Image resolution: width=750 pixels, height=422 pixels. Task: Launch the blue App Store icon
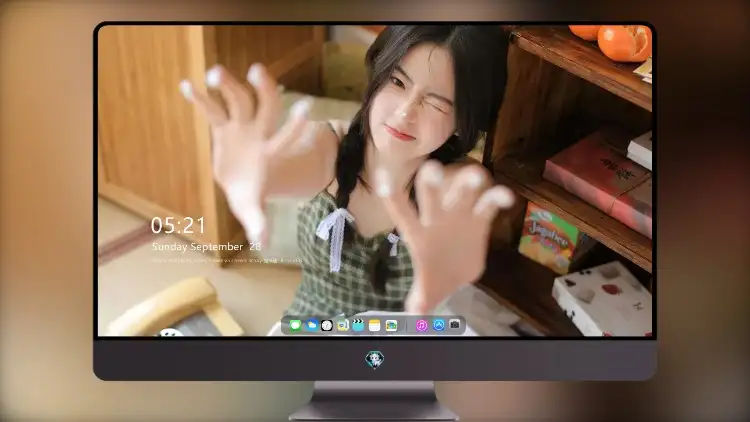(x=439, y=325)
